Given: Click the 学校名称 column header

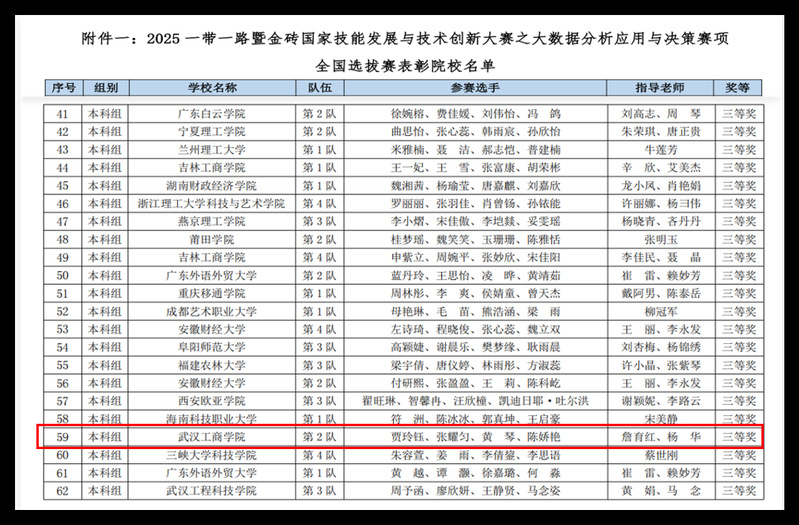Looking at the screenshot, I should click(211, 87).
